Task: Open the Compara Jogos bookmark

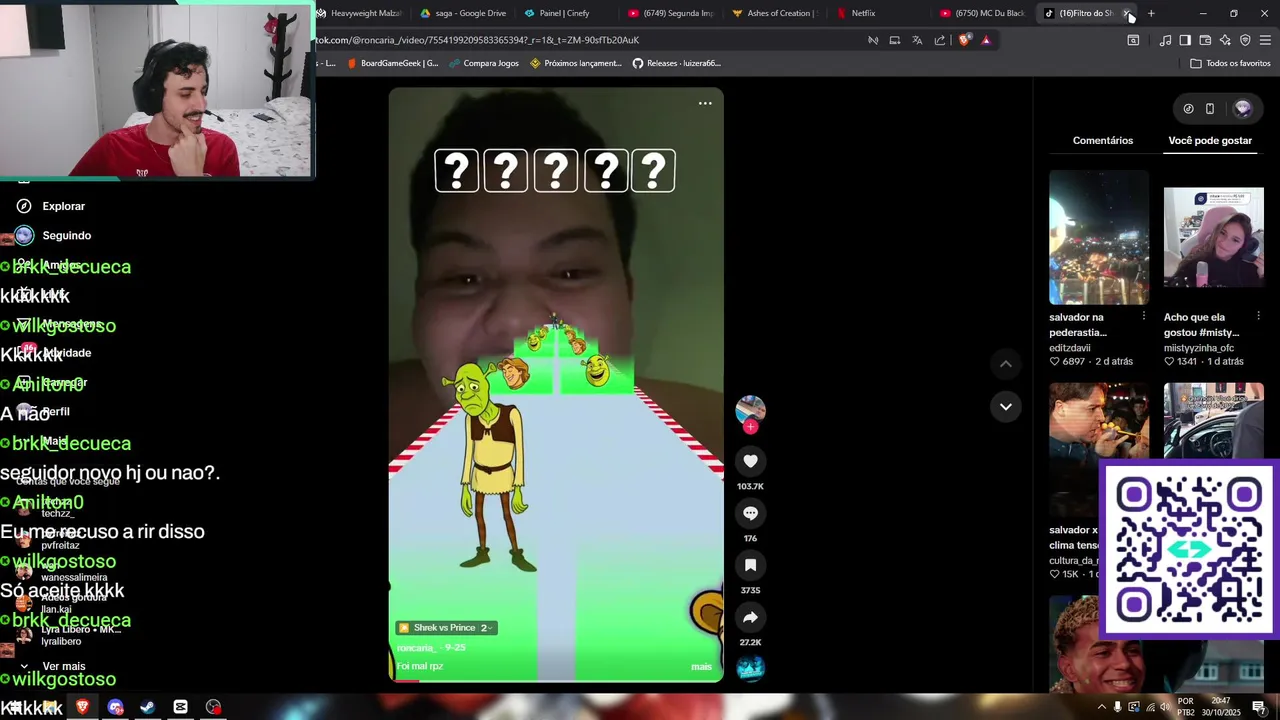Action: pyautogui.click(x=483, y=63)
